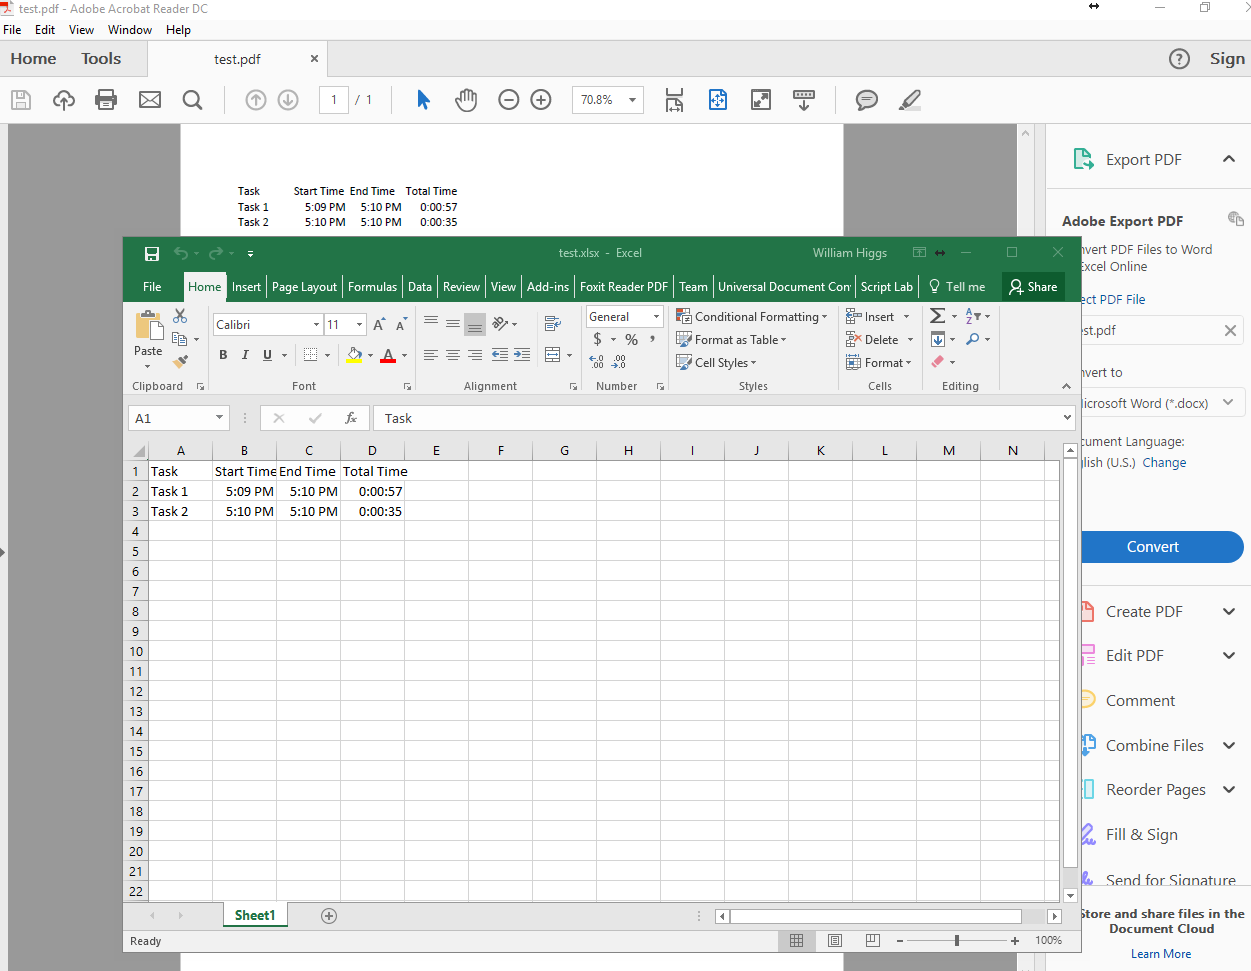Switch to Normal view in Excel status bar
Viewport: 1251px width, 971px height.
[796, 941]
